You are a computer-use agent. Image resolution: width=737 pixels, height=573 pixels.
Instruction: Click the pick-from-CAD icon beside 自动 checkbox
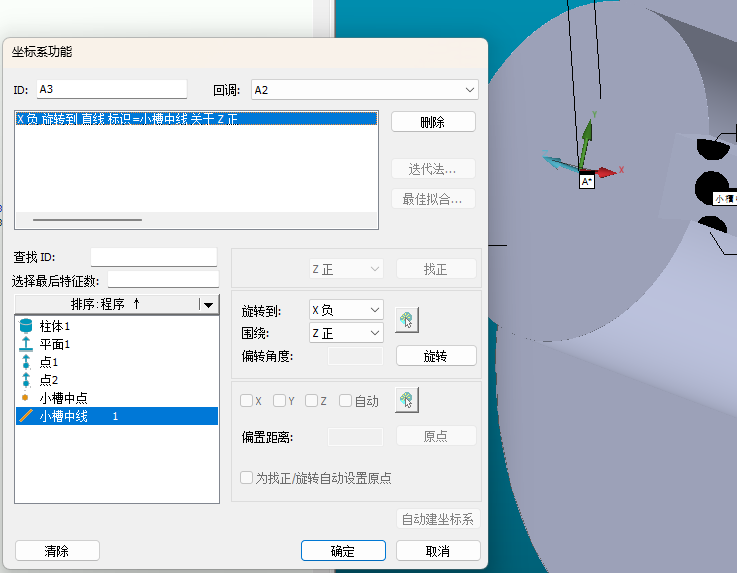(x=407, y=400)
